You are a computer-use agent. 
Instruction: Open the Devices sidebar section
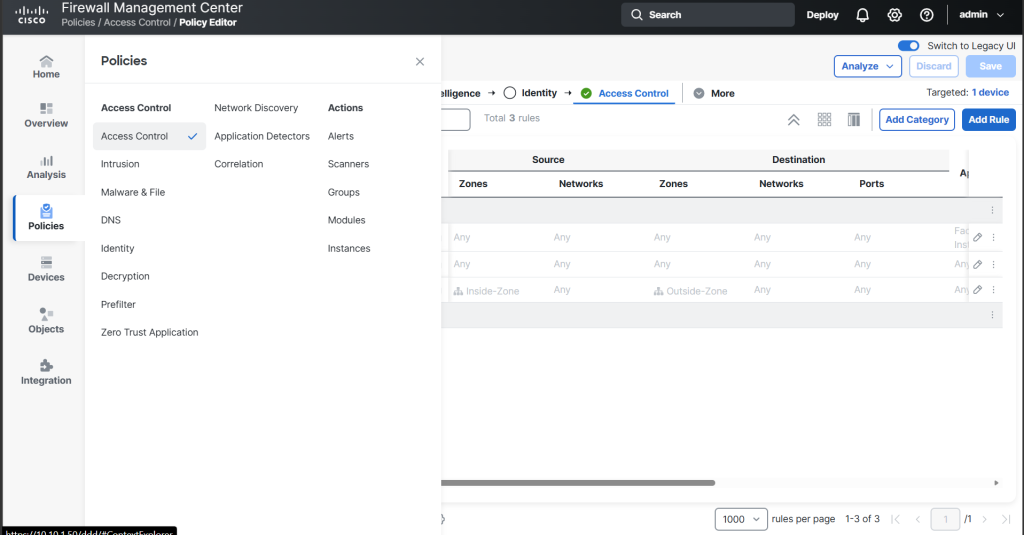click(x=46, y=269)
